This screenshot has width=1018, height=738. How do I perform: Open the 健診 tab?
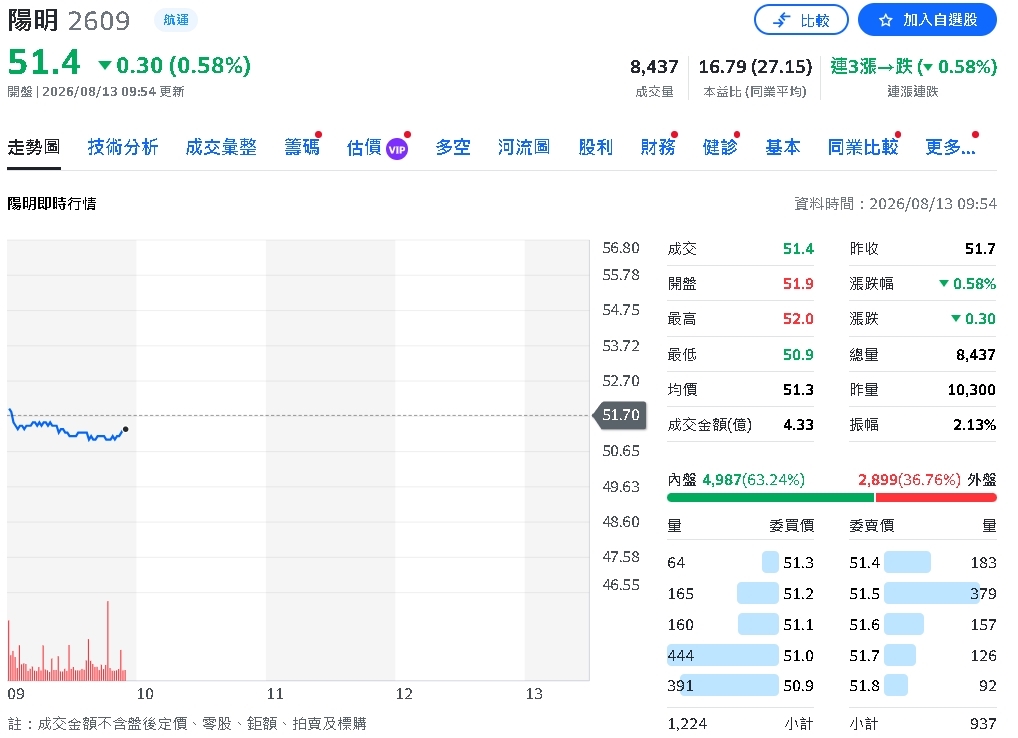(720, 147)
